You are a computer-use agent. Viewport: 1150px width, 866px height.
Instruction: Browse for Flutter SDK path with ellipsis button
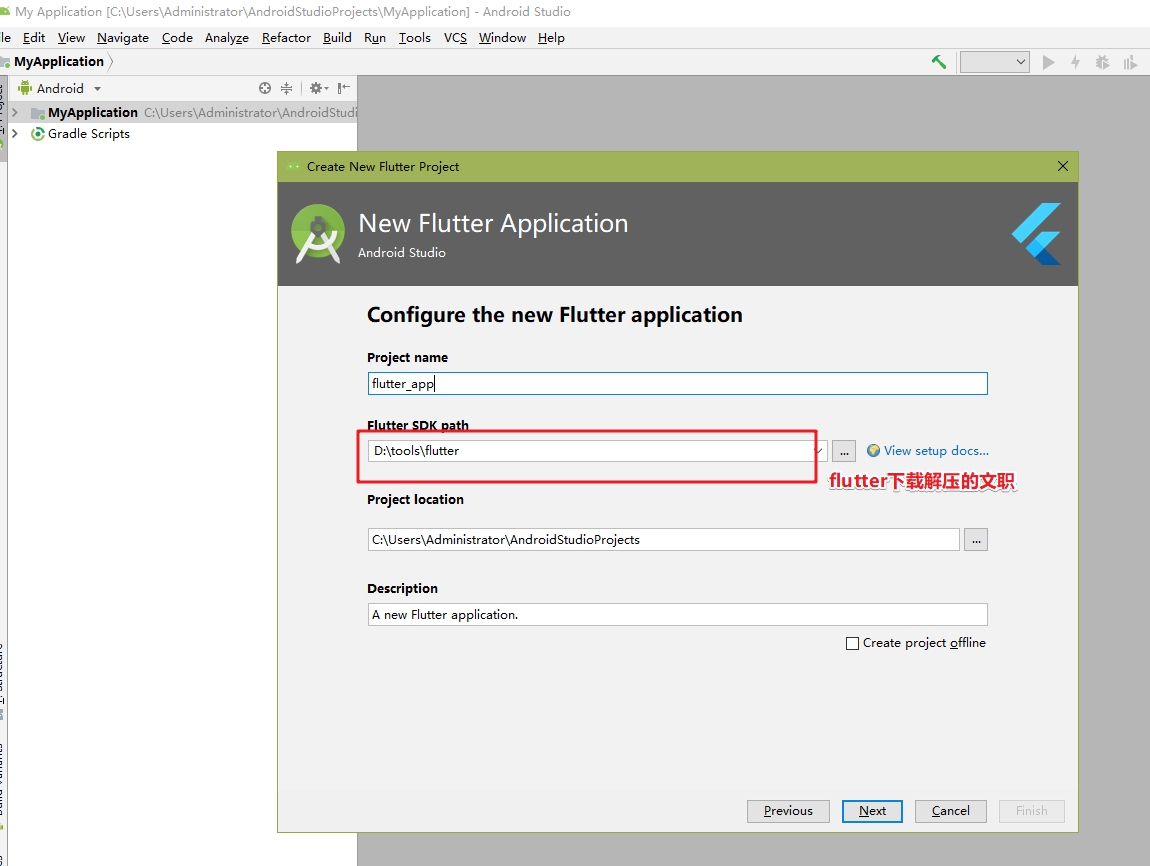tap(844, 451)
